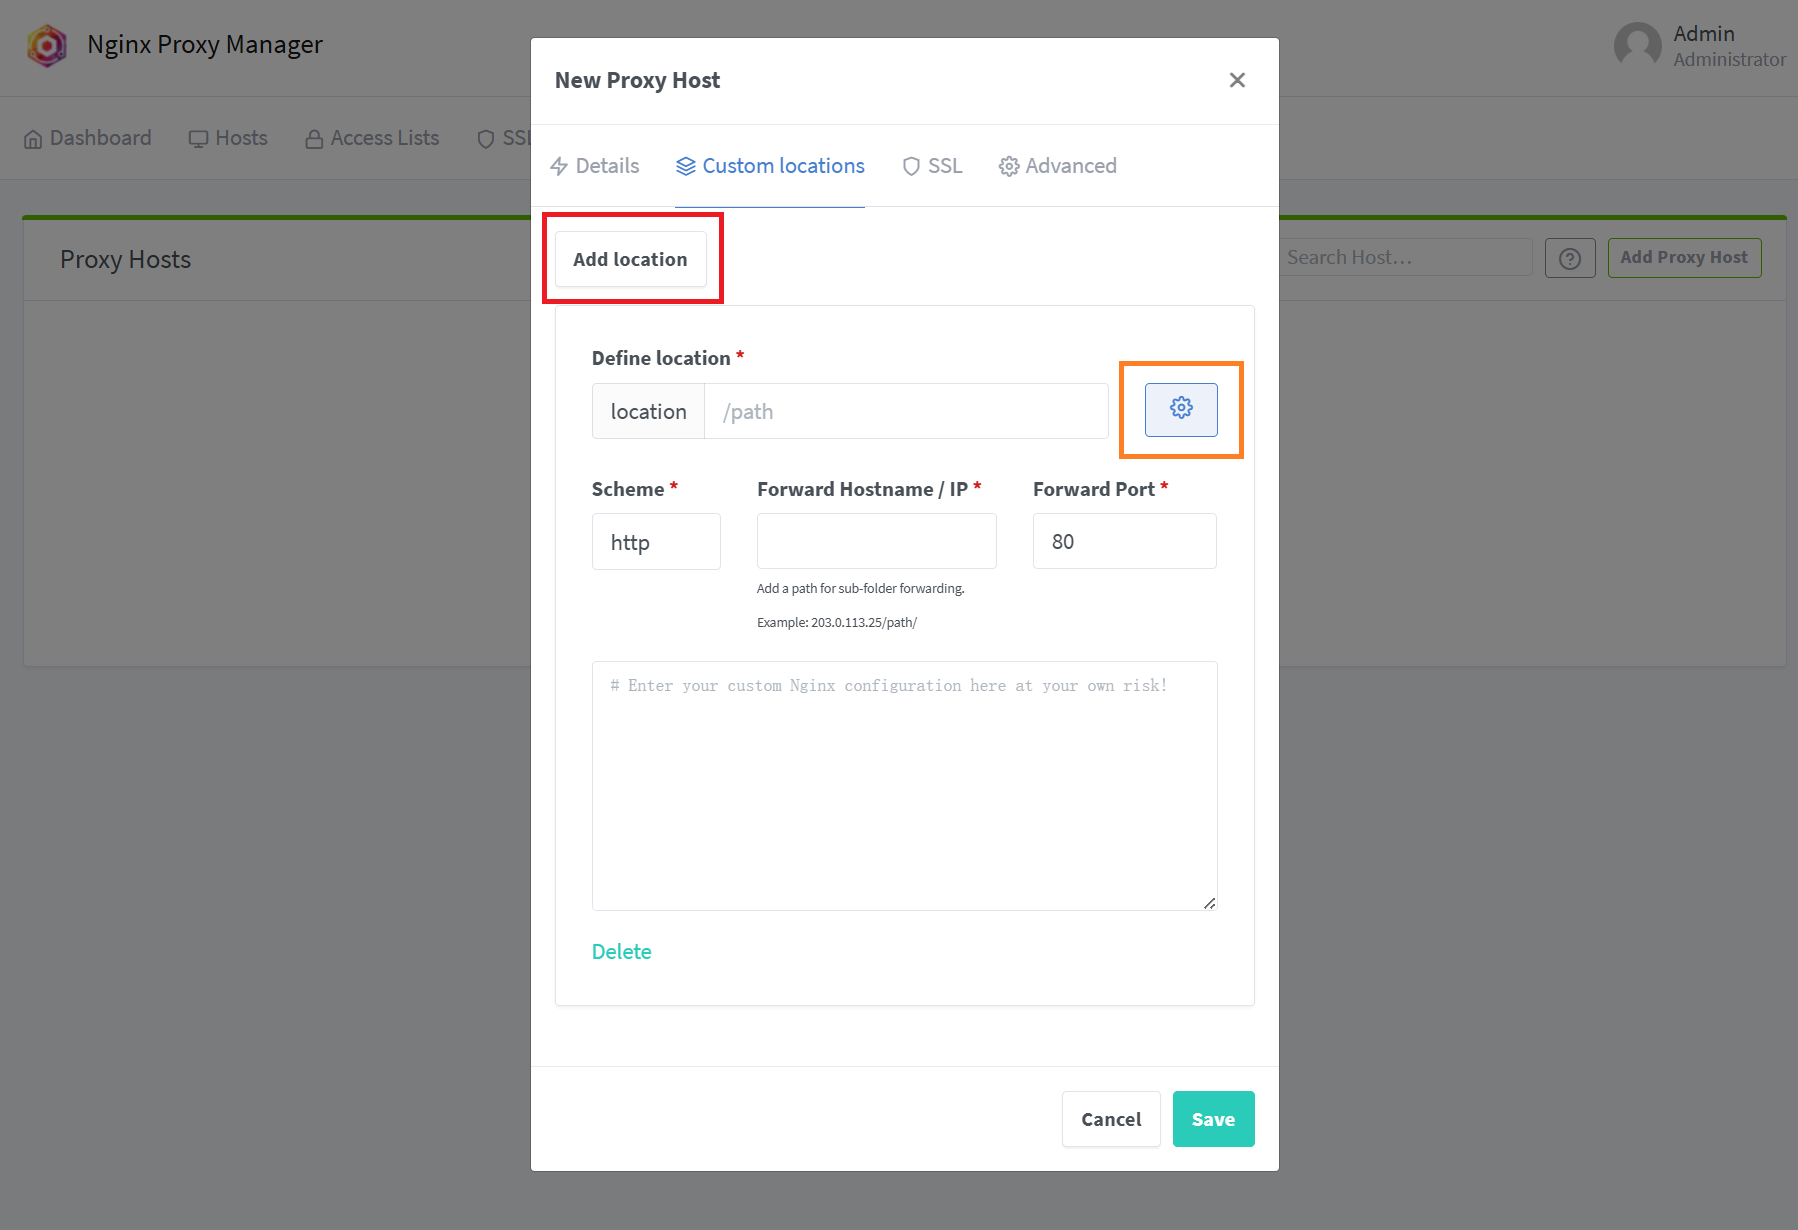1798x1230 pixels.
Task: Click the gear icon on the Advanced tab
Action: coord(1008,166)
